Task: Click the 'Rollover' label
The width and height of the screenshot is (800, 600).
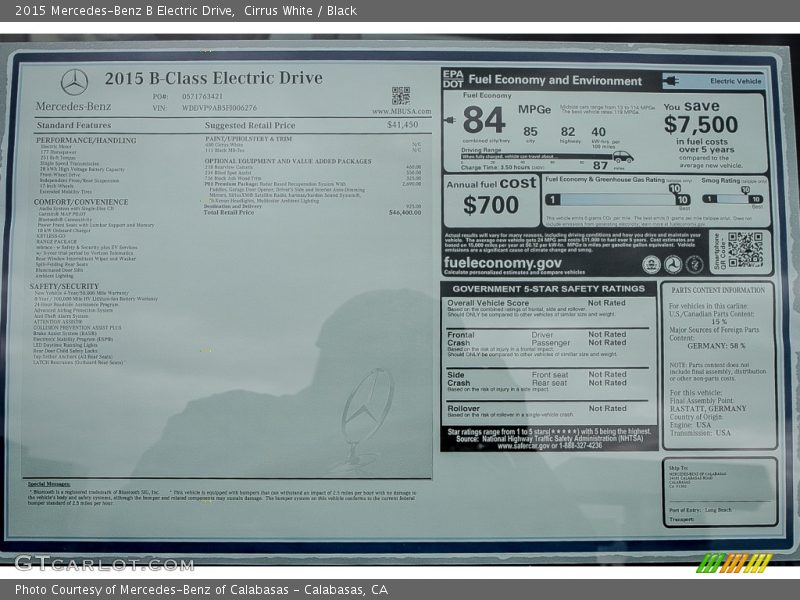Action: (x=463, y=409)
